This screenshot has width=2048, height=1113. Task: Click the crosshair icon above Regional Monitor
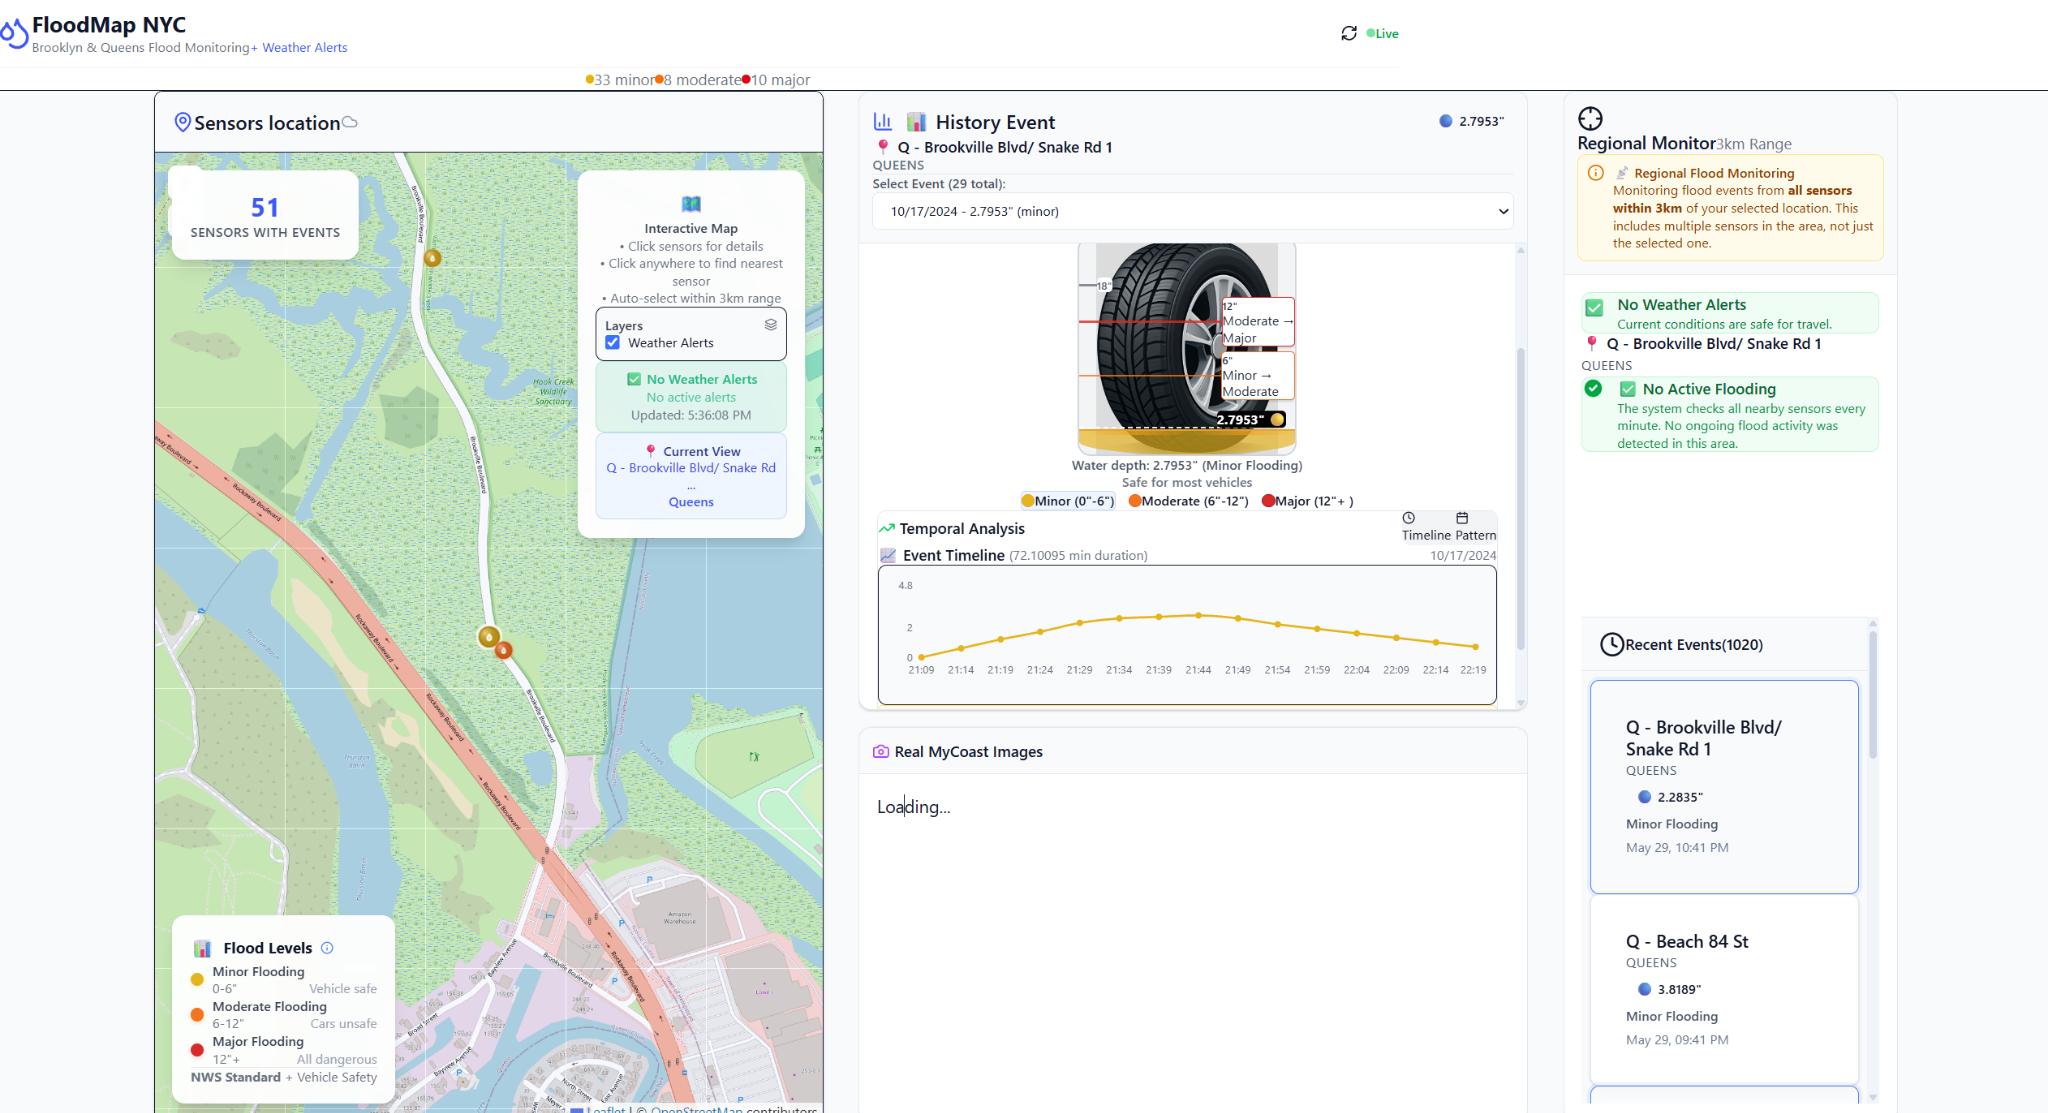1590,118
